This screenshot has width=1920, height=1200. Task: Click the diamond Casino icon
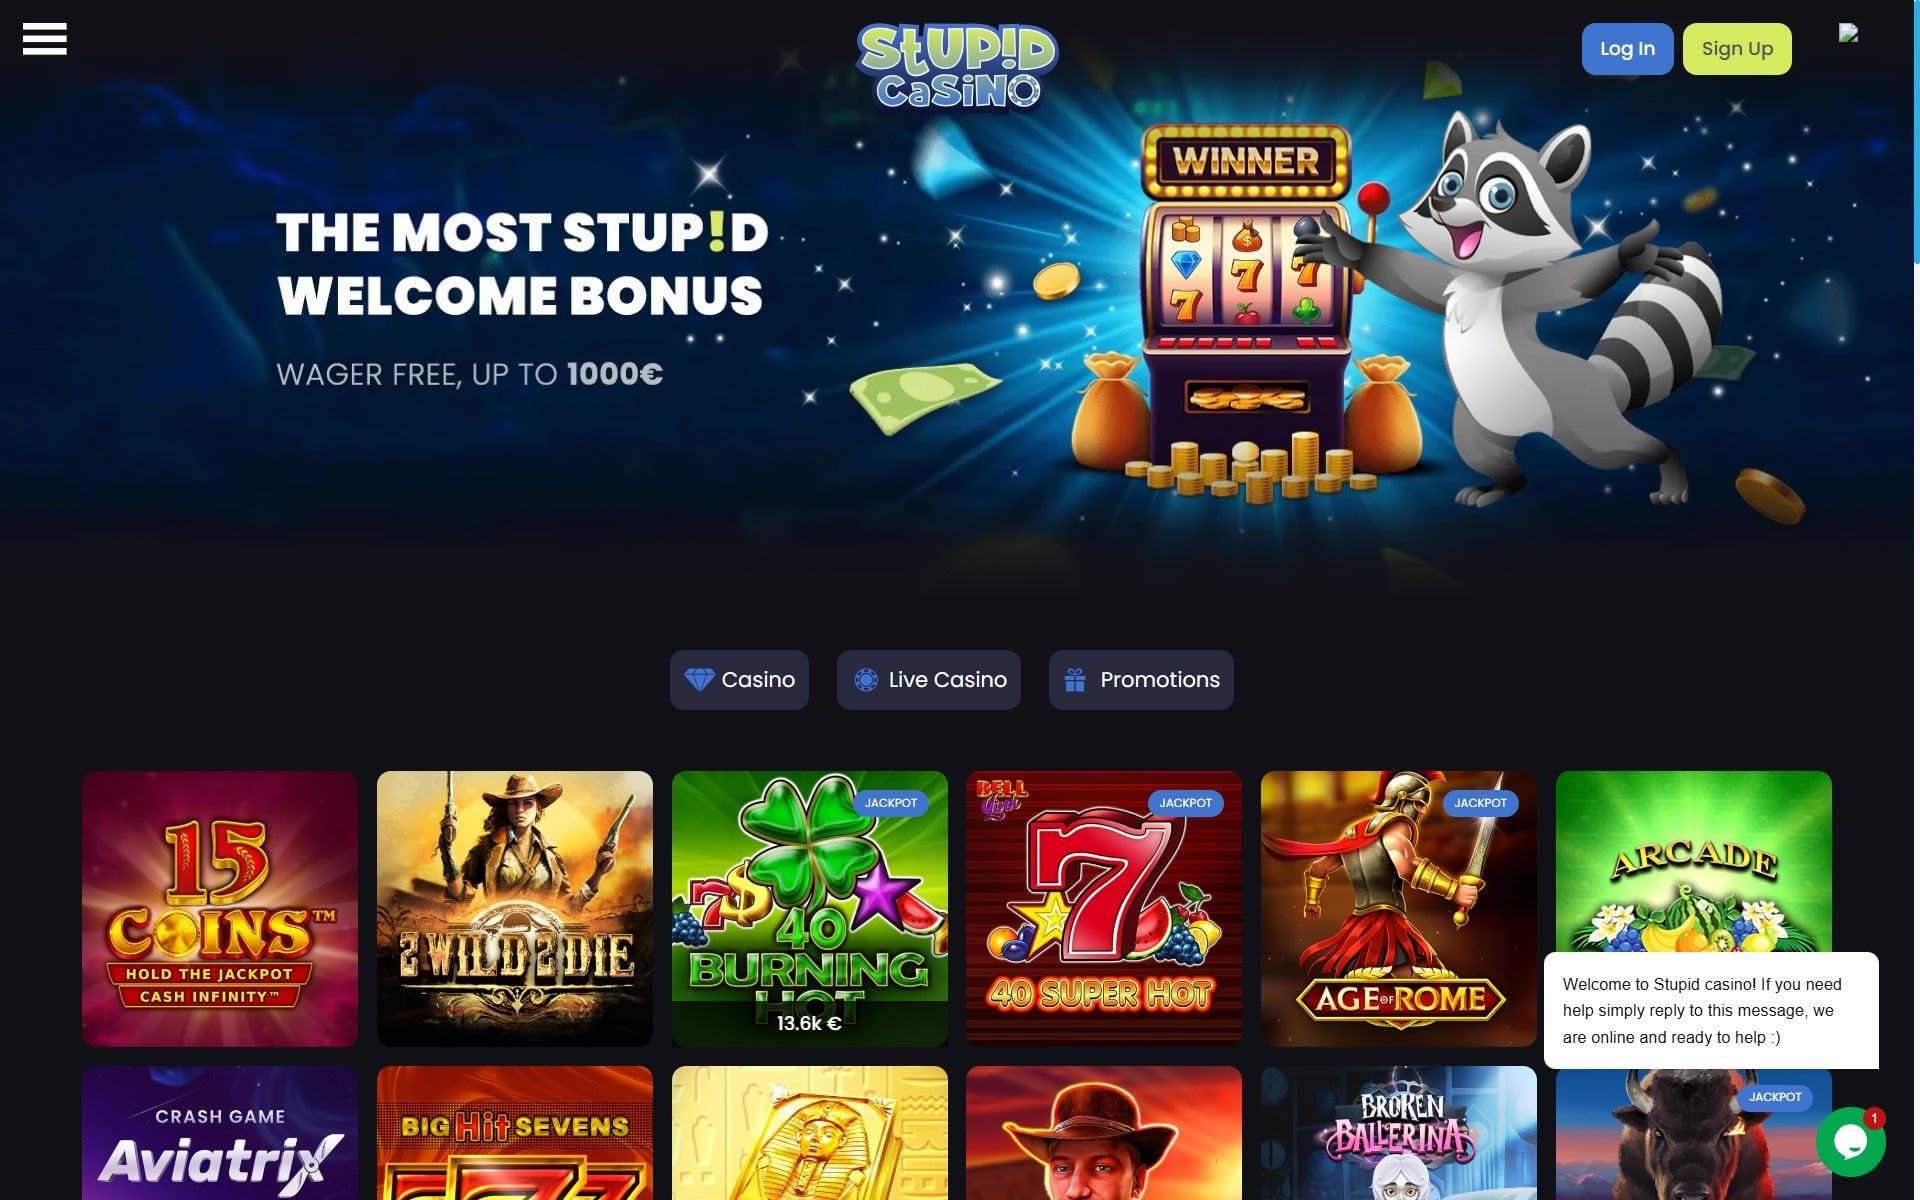699,680
